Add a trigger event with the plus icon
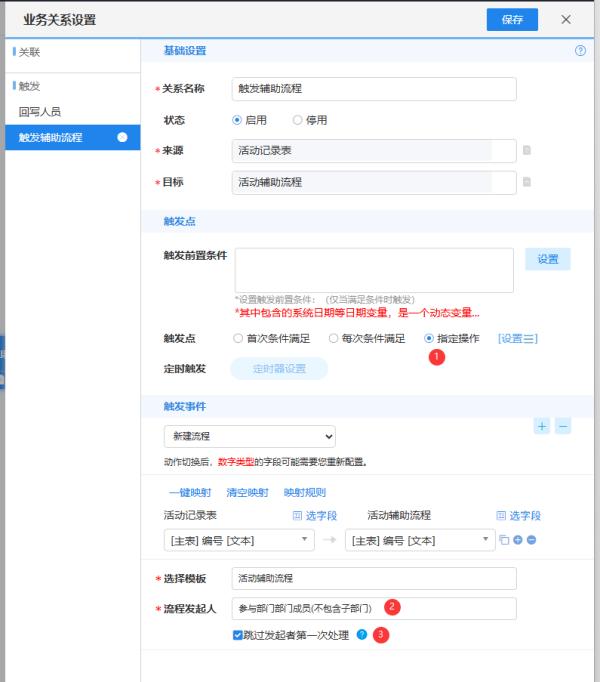600x682 pixels. coord(542,426)
